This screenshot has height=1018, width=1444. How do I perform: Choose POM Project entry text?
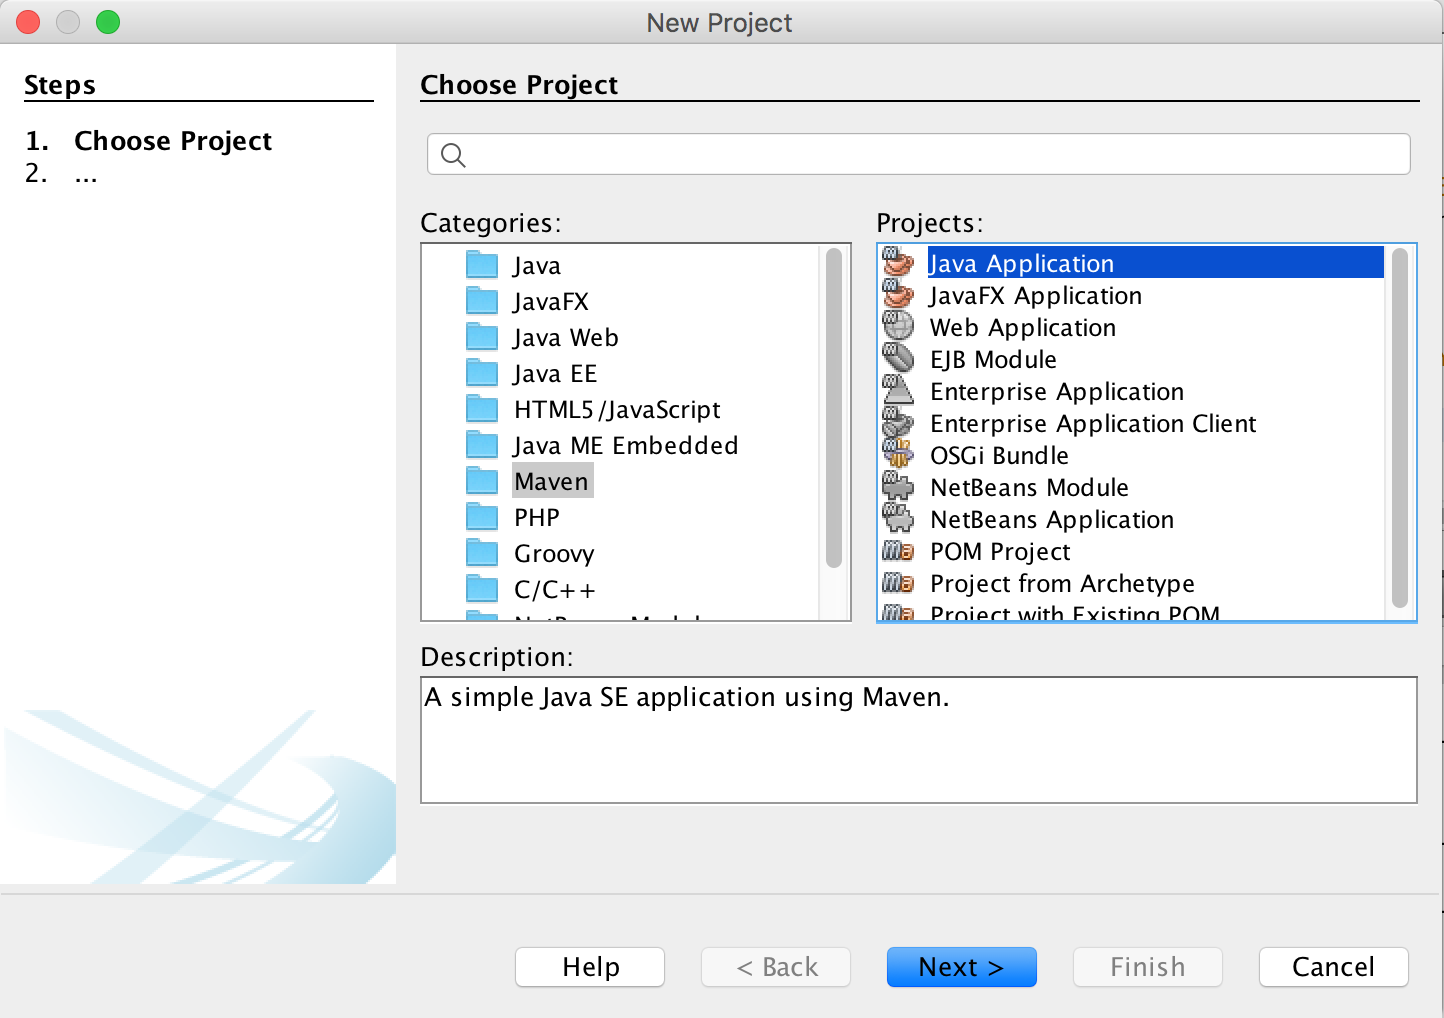point(1000,552)
